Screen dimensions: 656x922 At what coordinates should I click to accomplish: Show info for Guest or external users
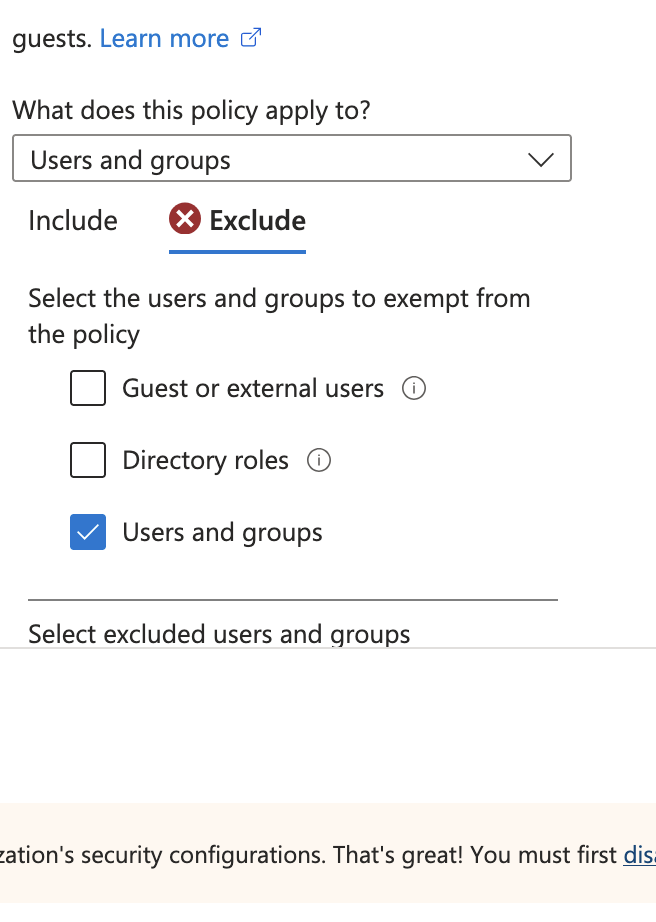(x=414, y=388)
